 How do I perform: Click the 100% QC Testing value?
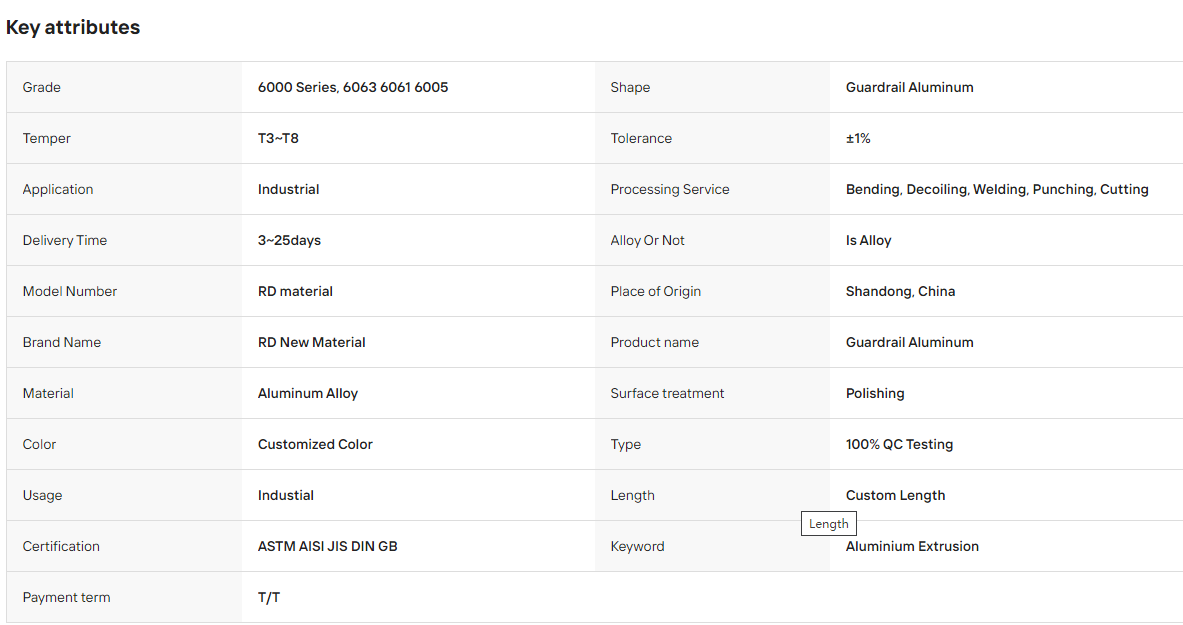[899, 444]
